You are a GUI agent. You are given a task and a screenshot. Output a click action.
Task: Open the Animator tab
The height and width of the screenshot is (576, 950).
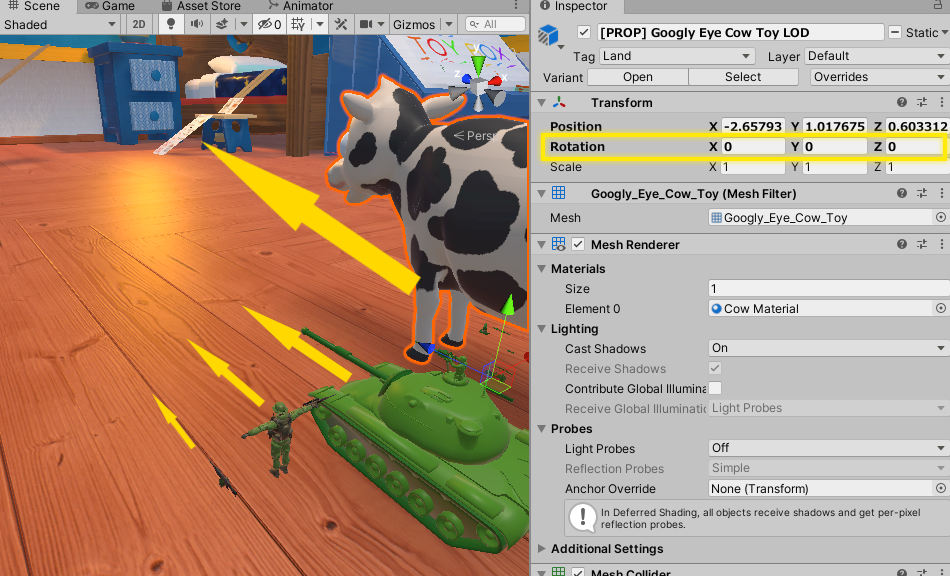coord(301,6)
